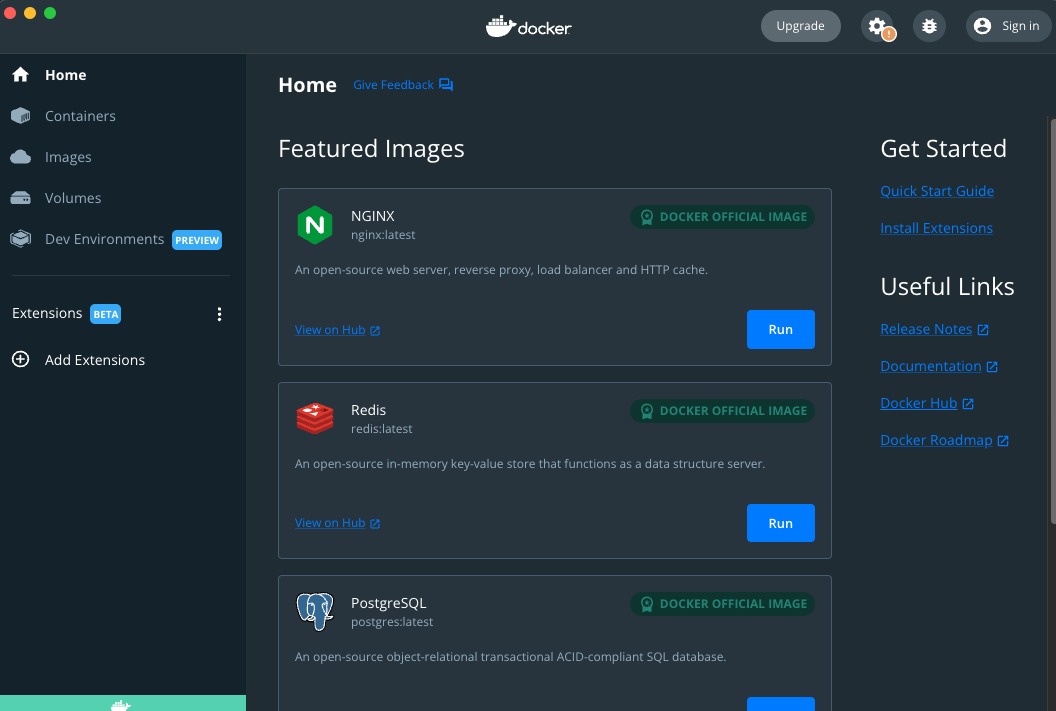Open the Install Extensions link
This screenshot has height=711, width=1056.
coord(936,228)
